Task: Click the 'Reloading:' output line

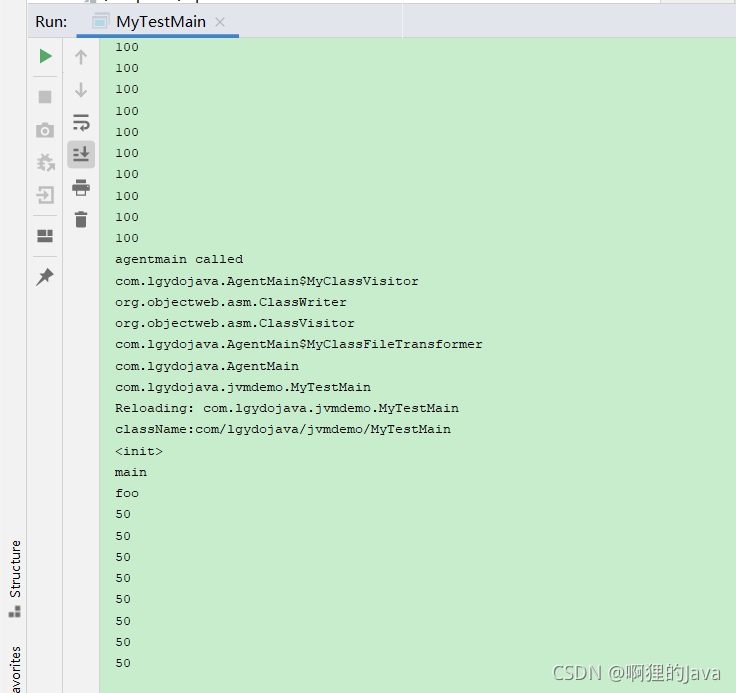Action: (x=287, y=408)
